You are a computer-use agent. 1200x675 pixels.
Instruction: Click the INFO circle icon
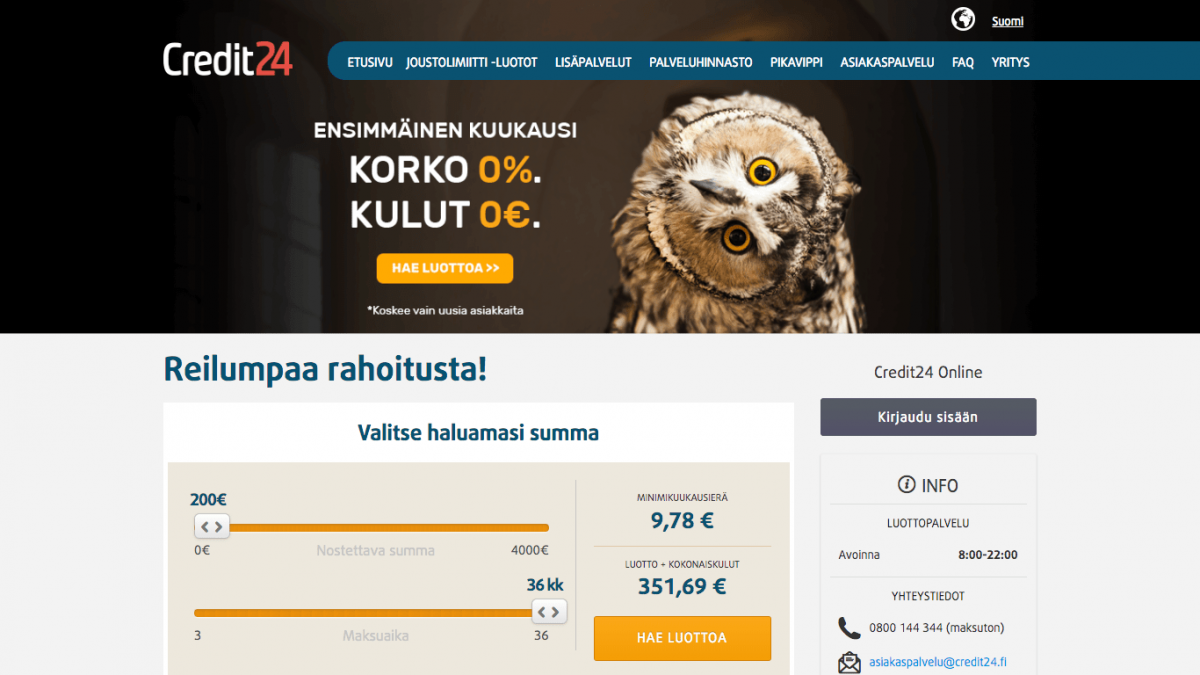[x=907, y=485]
